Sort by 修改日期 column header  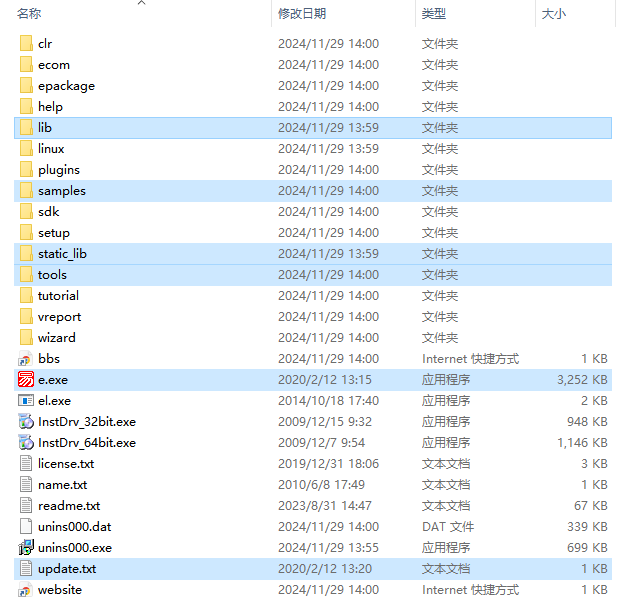click(x=301, y=14)
